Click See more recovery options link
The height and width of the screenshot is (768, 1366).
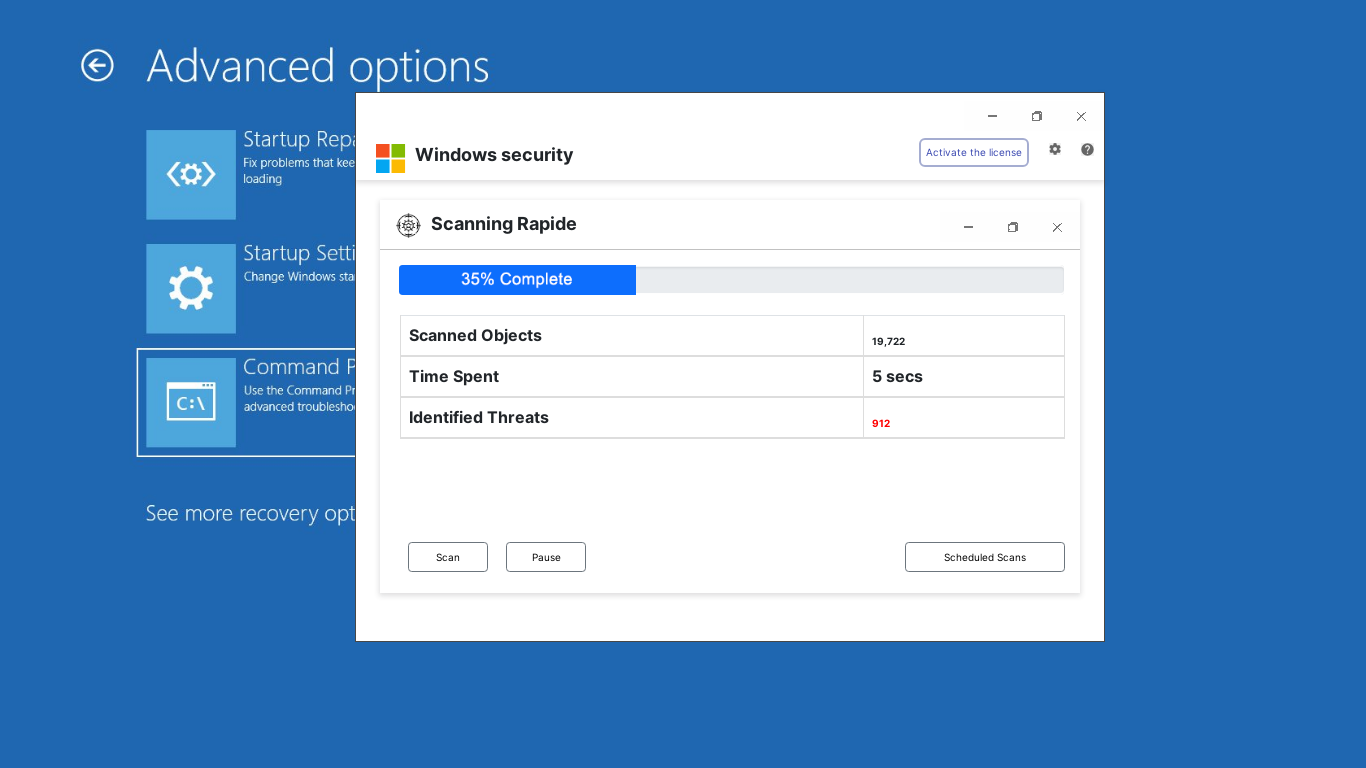[250, 513]
